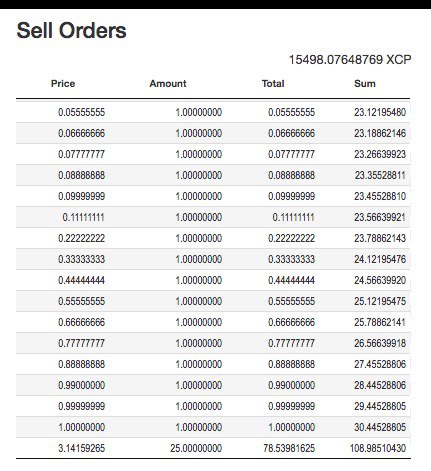The height and width of the screenshot is (471, 431).
Task: Choose the 0.07777777 price row
Action: (213, 154)
